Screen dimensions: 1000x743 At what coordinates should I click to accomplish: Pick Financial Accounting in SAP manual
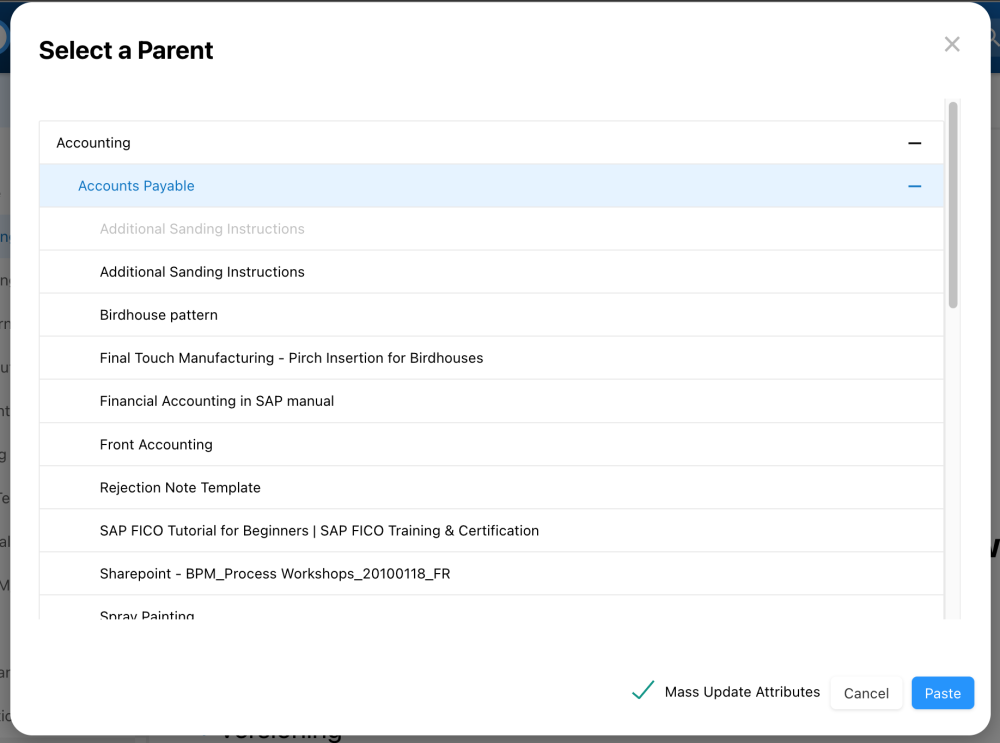[x=217, y=401]
